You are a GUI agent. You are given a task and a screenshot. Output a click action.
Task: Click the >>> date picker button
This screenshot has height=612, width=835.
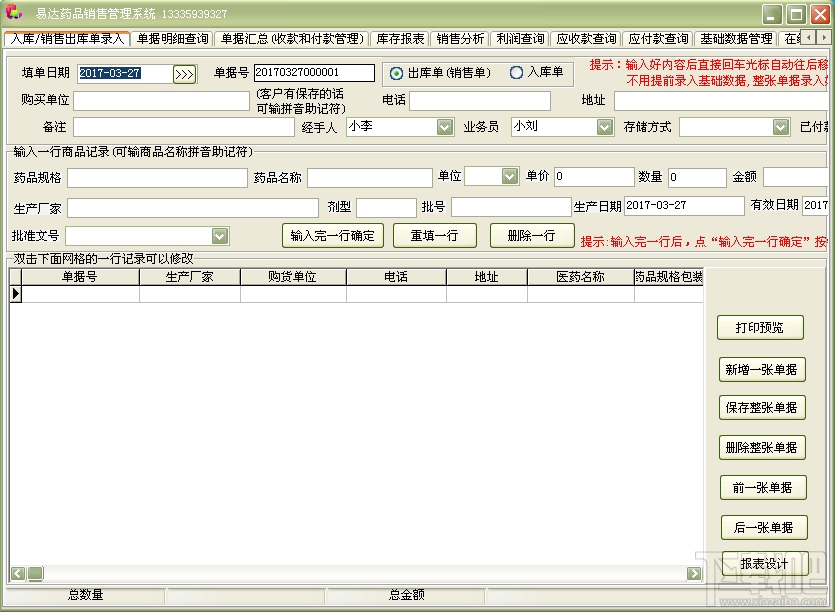(x=184, y=74)
